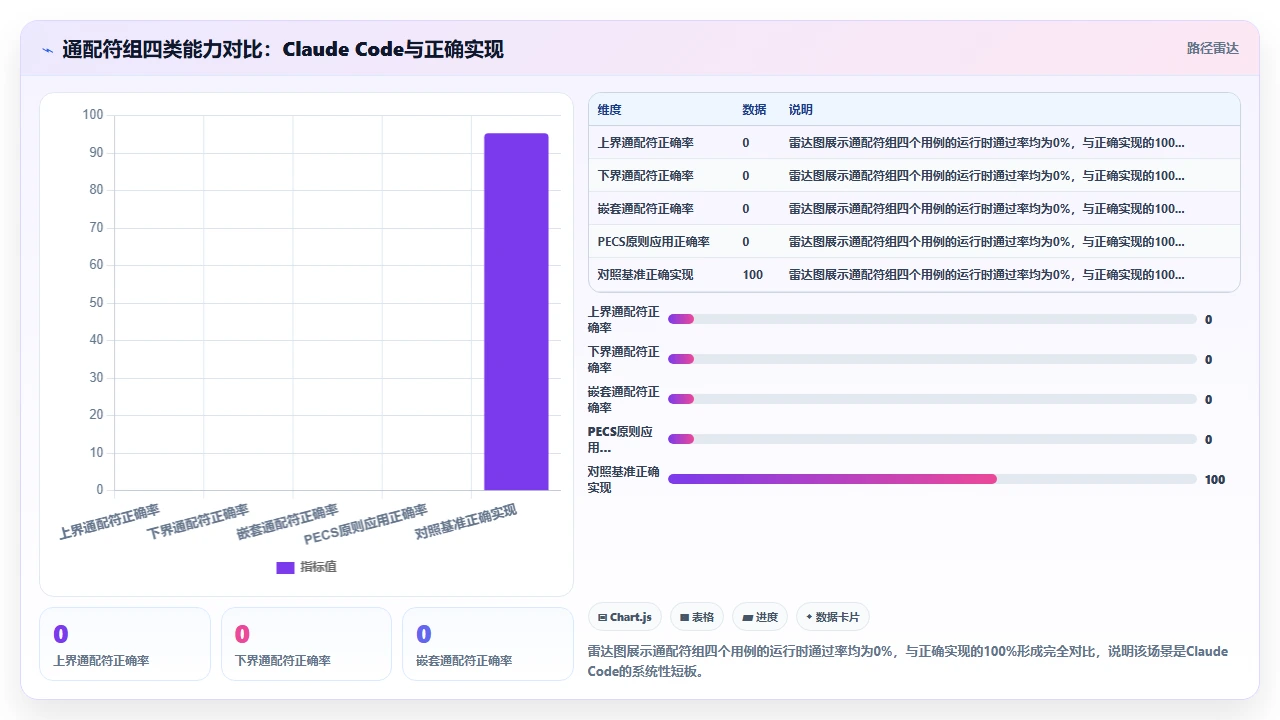The width and height of the screenshot is (1280, 720).
Task: Click the summary paragraph about 雷达图
Action: tap(908, 661)
